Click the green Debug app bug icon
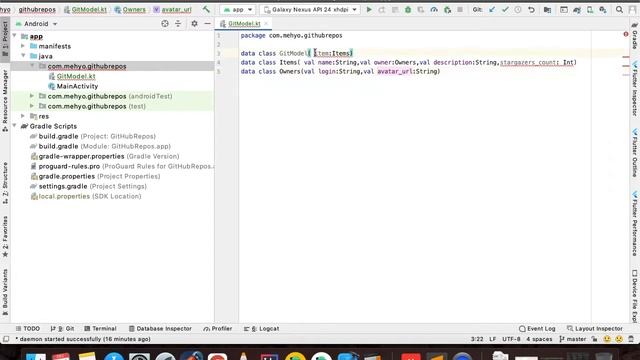 408,9
